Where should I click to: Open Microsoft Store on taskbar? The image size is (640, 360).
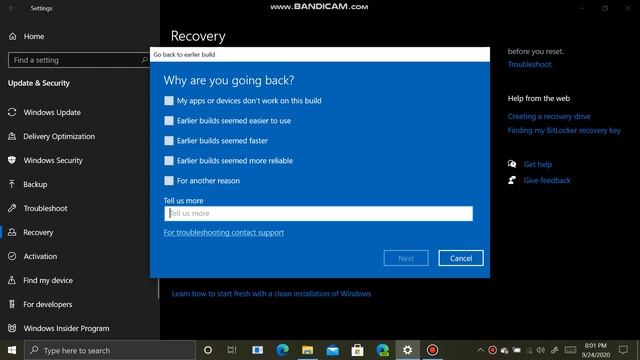(x=358, y=350)
